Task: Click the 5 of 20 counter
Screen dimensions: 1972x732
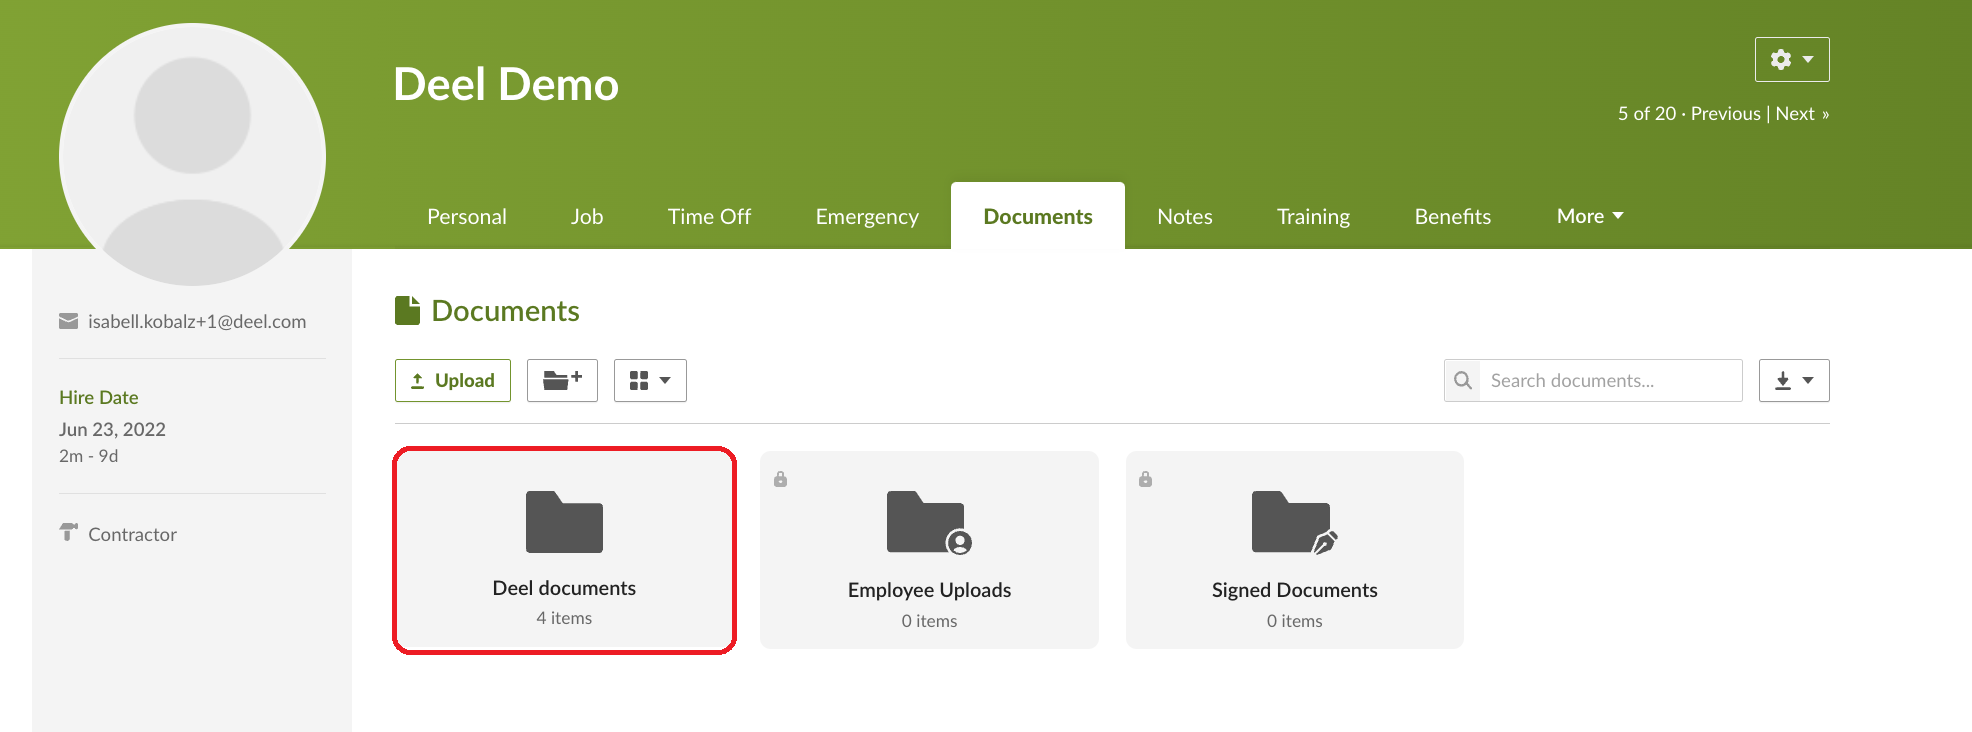Action: coord(1647,114)
